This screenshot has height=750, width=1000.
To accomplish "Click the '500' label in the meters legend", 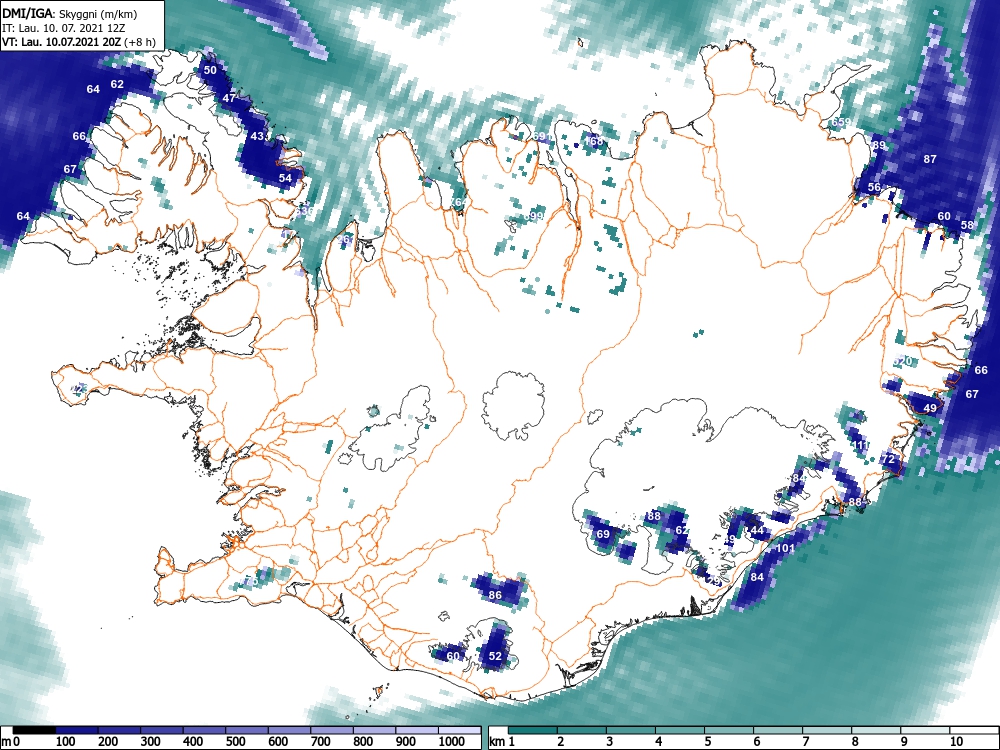I will point(235,742).
